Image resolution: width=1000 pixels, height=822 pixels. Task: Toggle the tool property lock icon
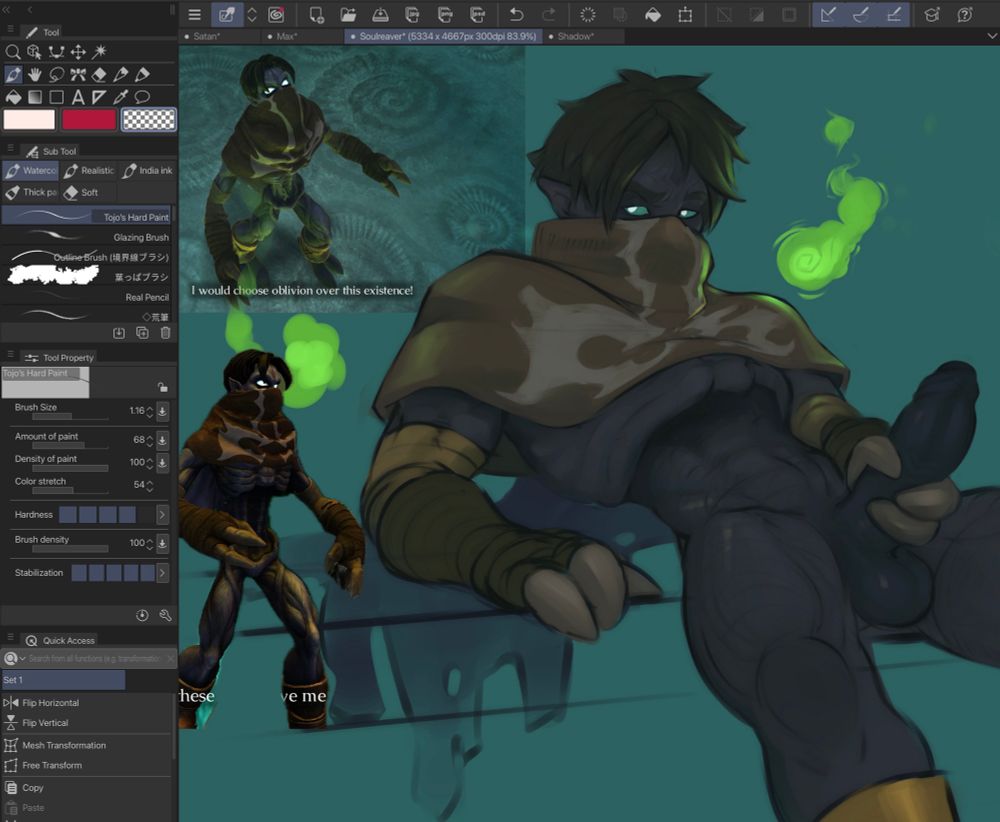coord(163,386)
